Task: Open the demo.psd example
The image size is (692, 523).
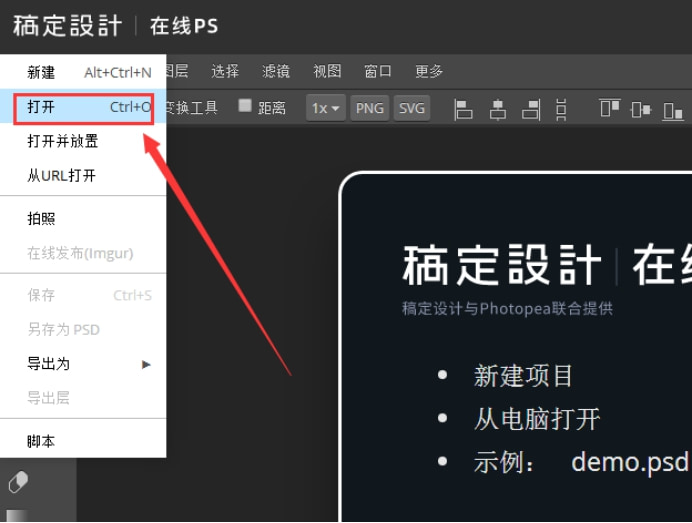Action: click(x=630, y=462)
